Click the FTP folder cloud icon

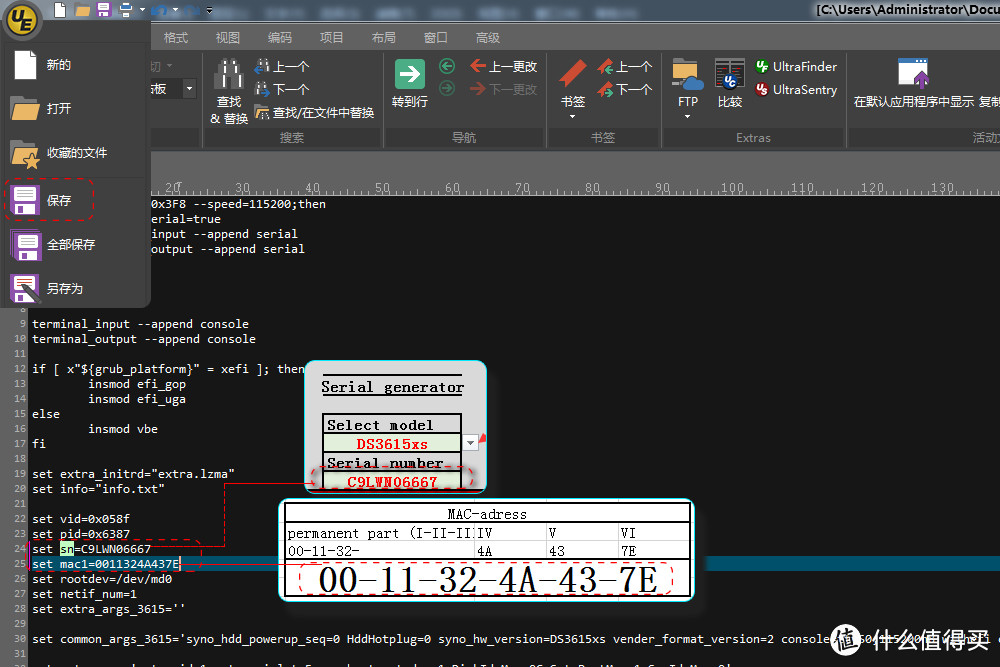[688, 74]
